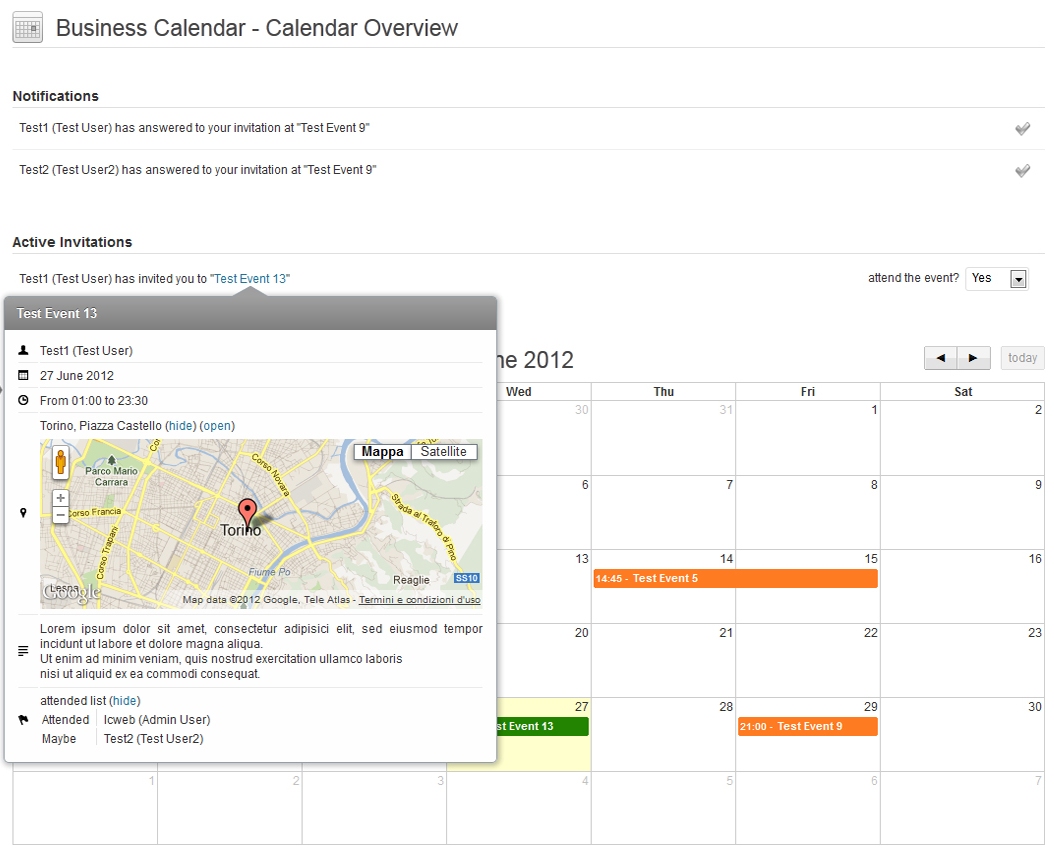This screenshot has height=863, width=1054.
Task: Zoom in using the map's plus control
Action: (60, 497)
